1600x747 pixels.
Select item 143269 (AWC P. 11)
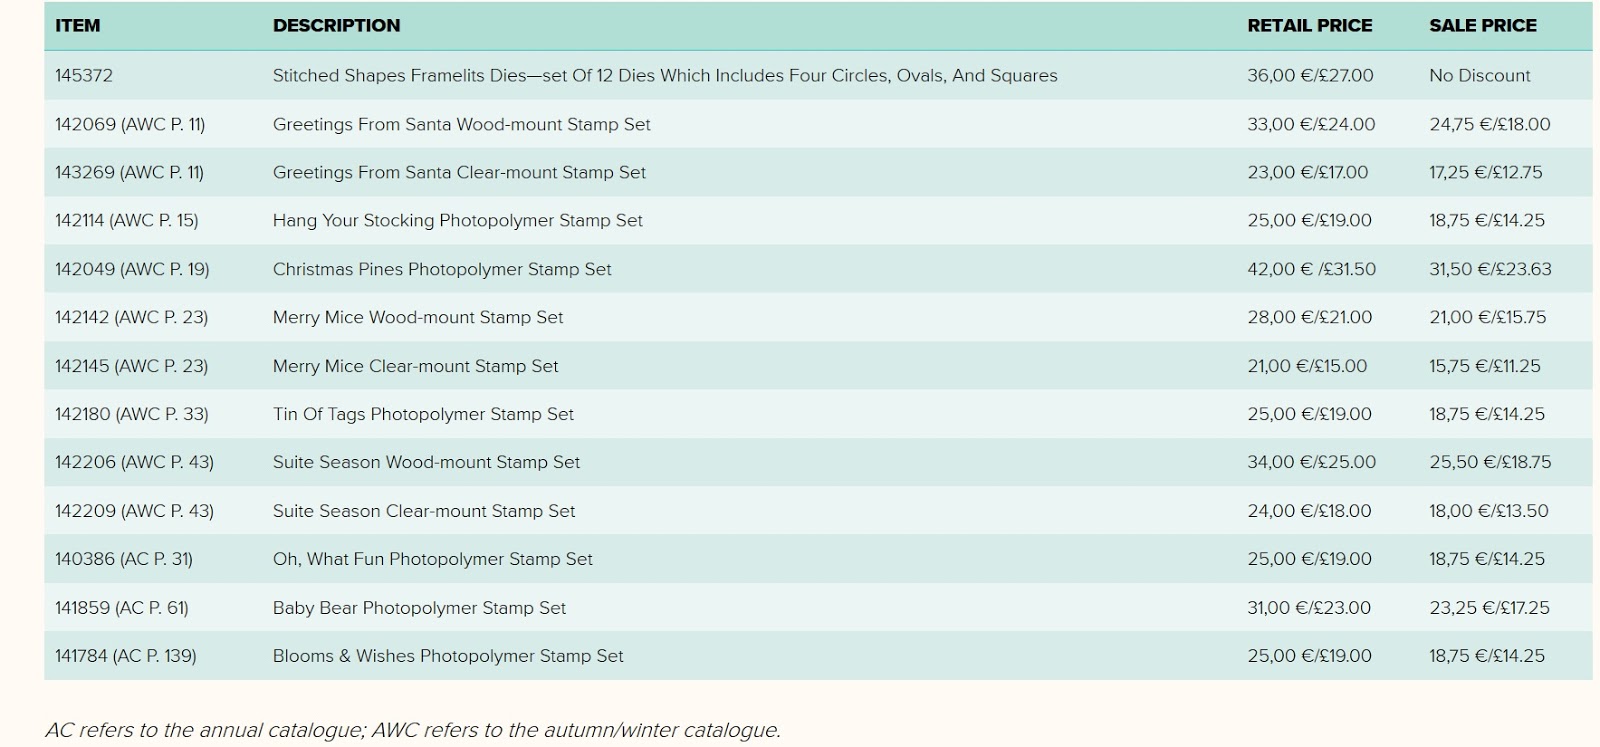130,172
